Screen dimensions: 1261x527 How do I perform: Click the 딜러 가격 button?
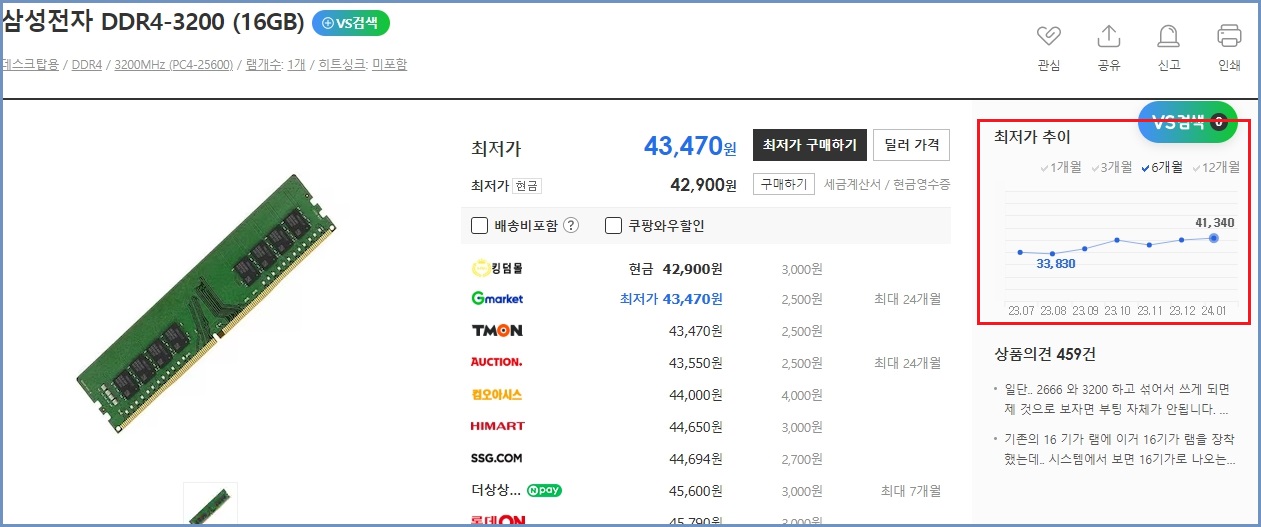click(x=911, y=145)
